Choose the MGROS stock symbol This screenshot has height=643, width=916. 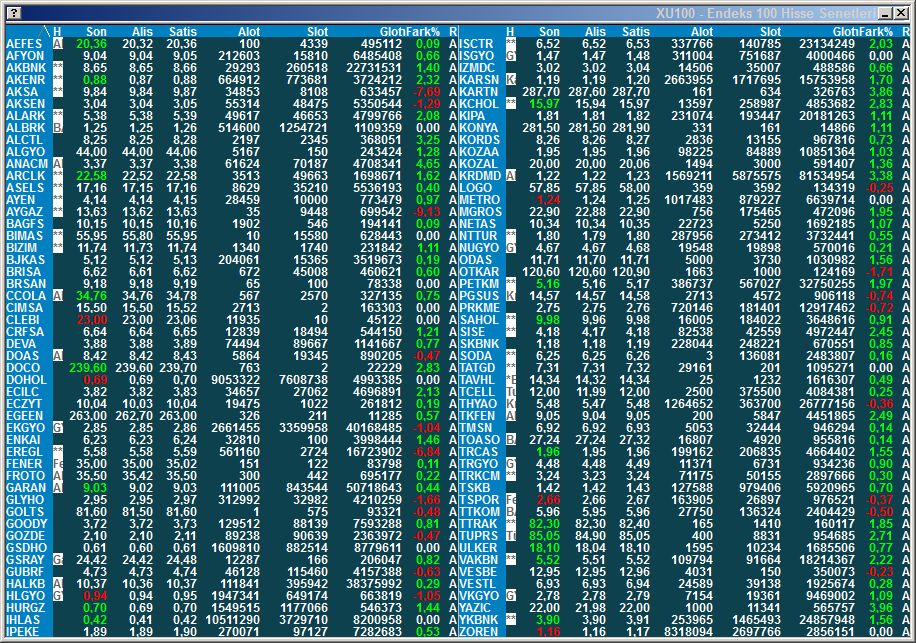tap(480, 211)
